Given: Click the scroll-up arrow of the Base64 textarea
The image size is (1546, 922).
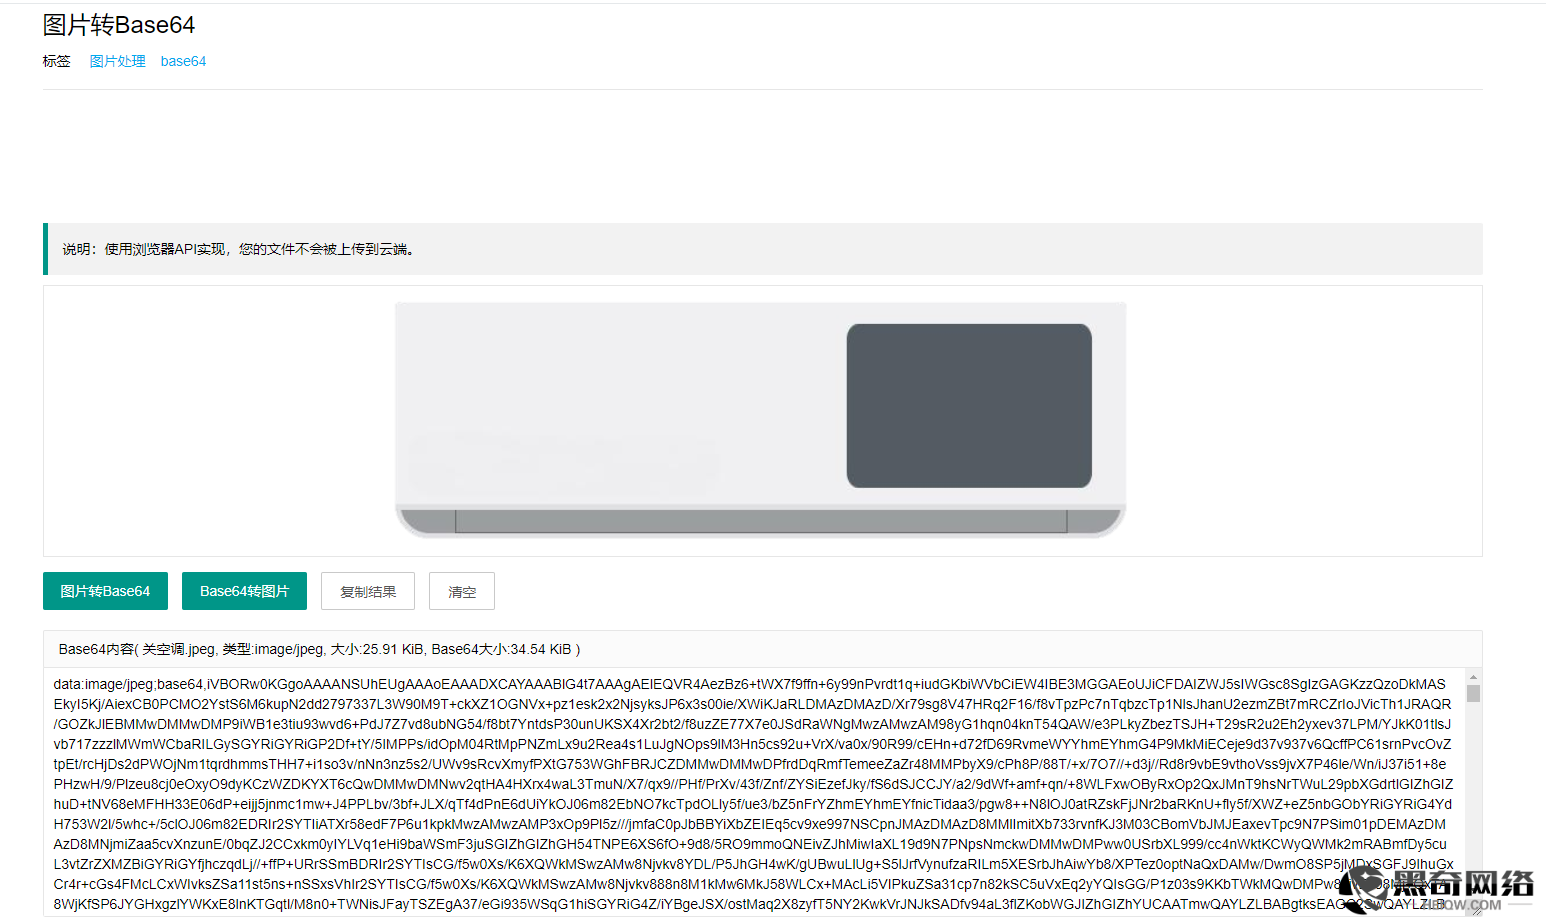Looking at the screenshot, I should click(1473, 677).
